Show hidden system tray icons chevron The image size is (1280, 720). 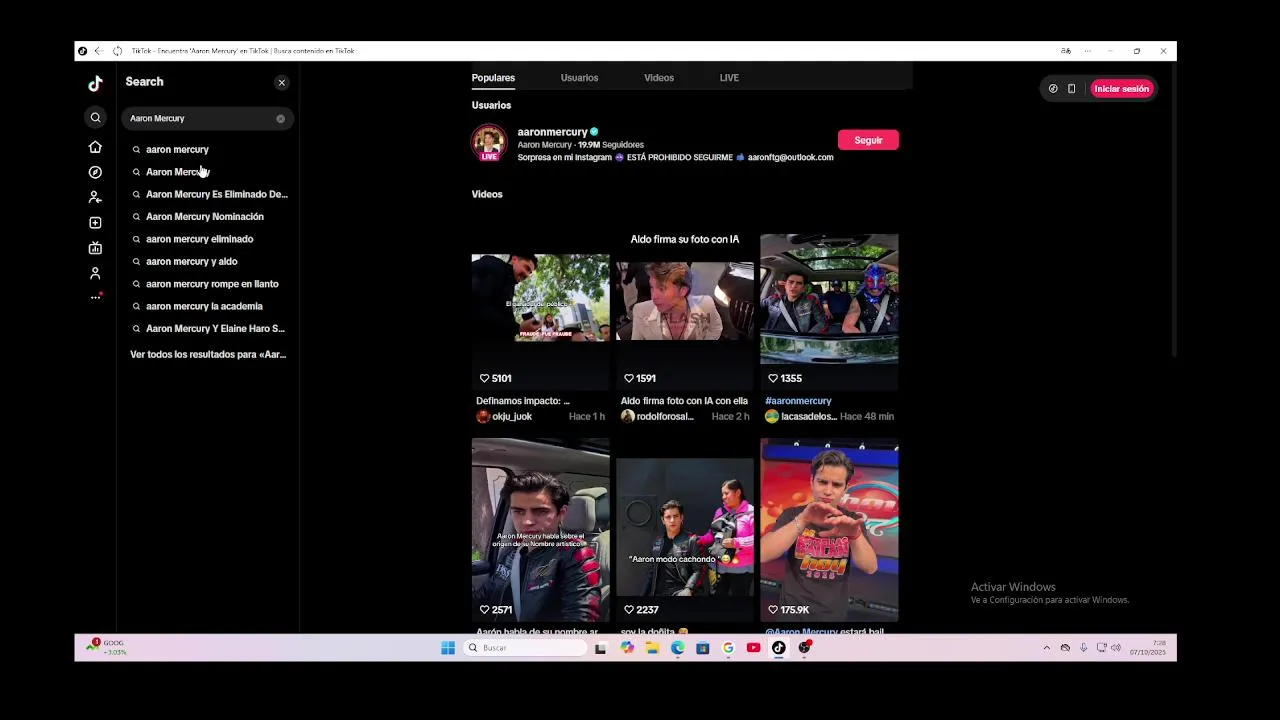click(x=1047, y=648)
